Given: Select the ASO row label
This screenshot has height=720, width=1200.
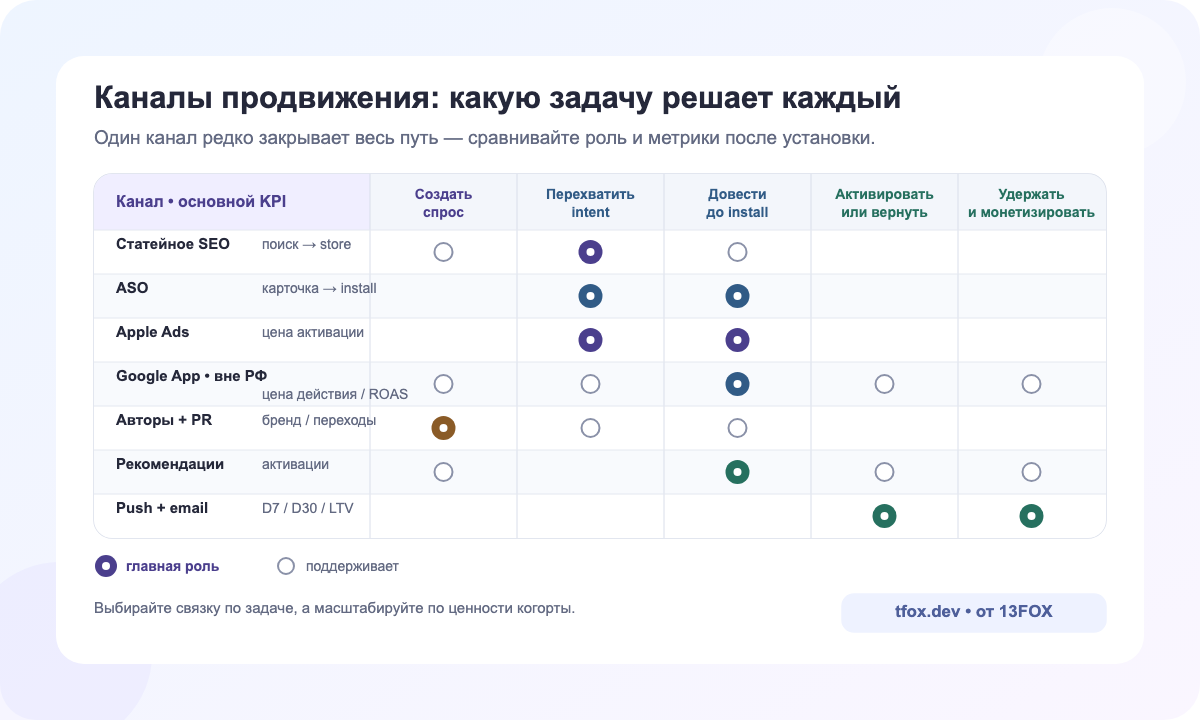Looking at the screenshot, I should click(132, 288).
